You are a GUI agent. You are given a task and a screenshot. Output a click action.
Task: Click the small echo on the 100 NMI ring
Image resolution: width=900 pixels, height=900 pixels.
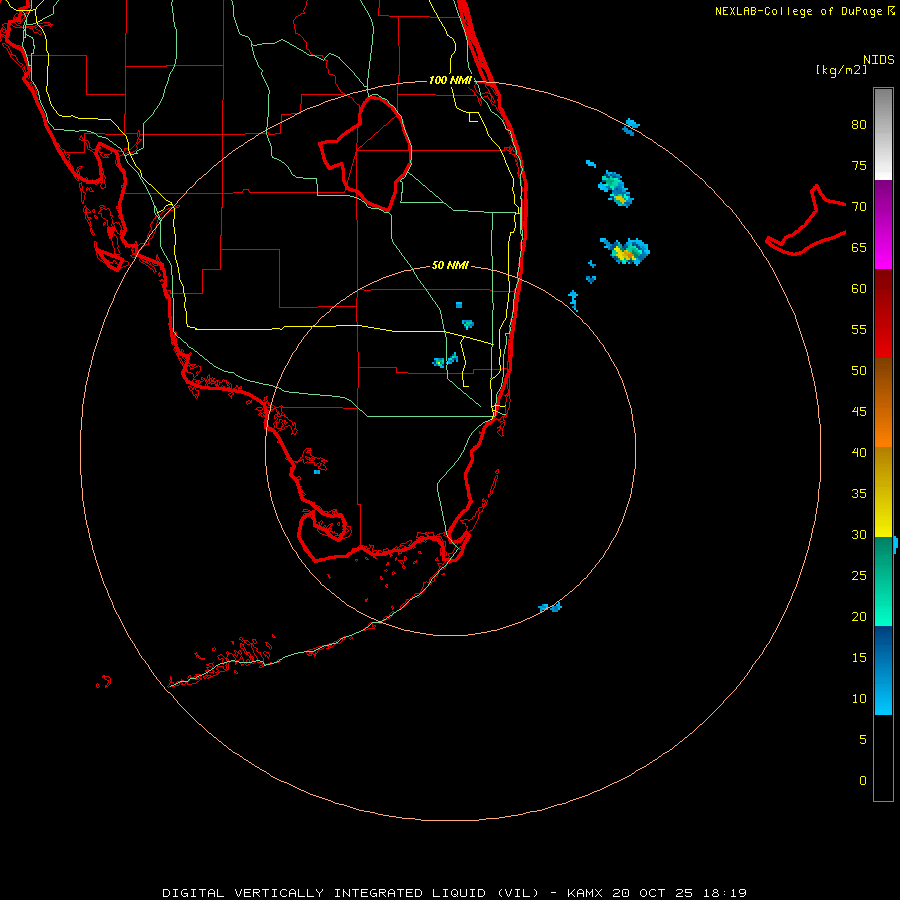coord(631,127)
